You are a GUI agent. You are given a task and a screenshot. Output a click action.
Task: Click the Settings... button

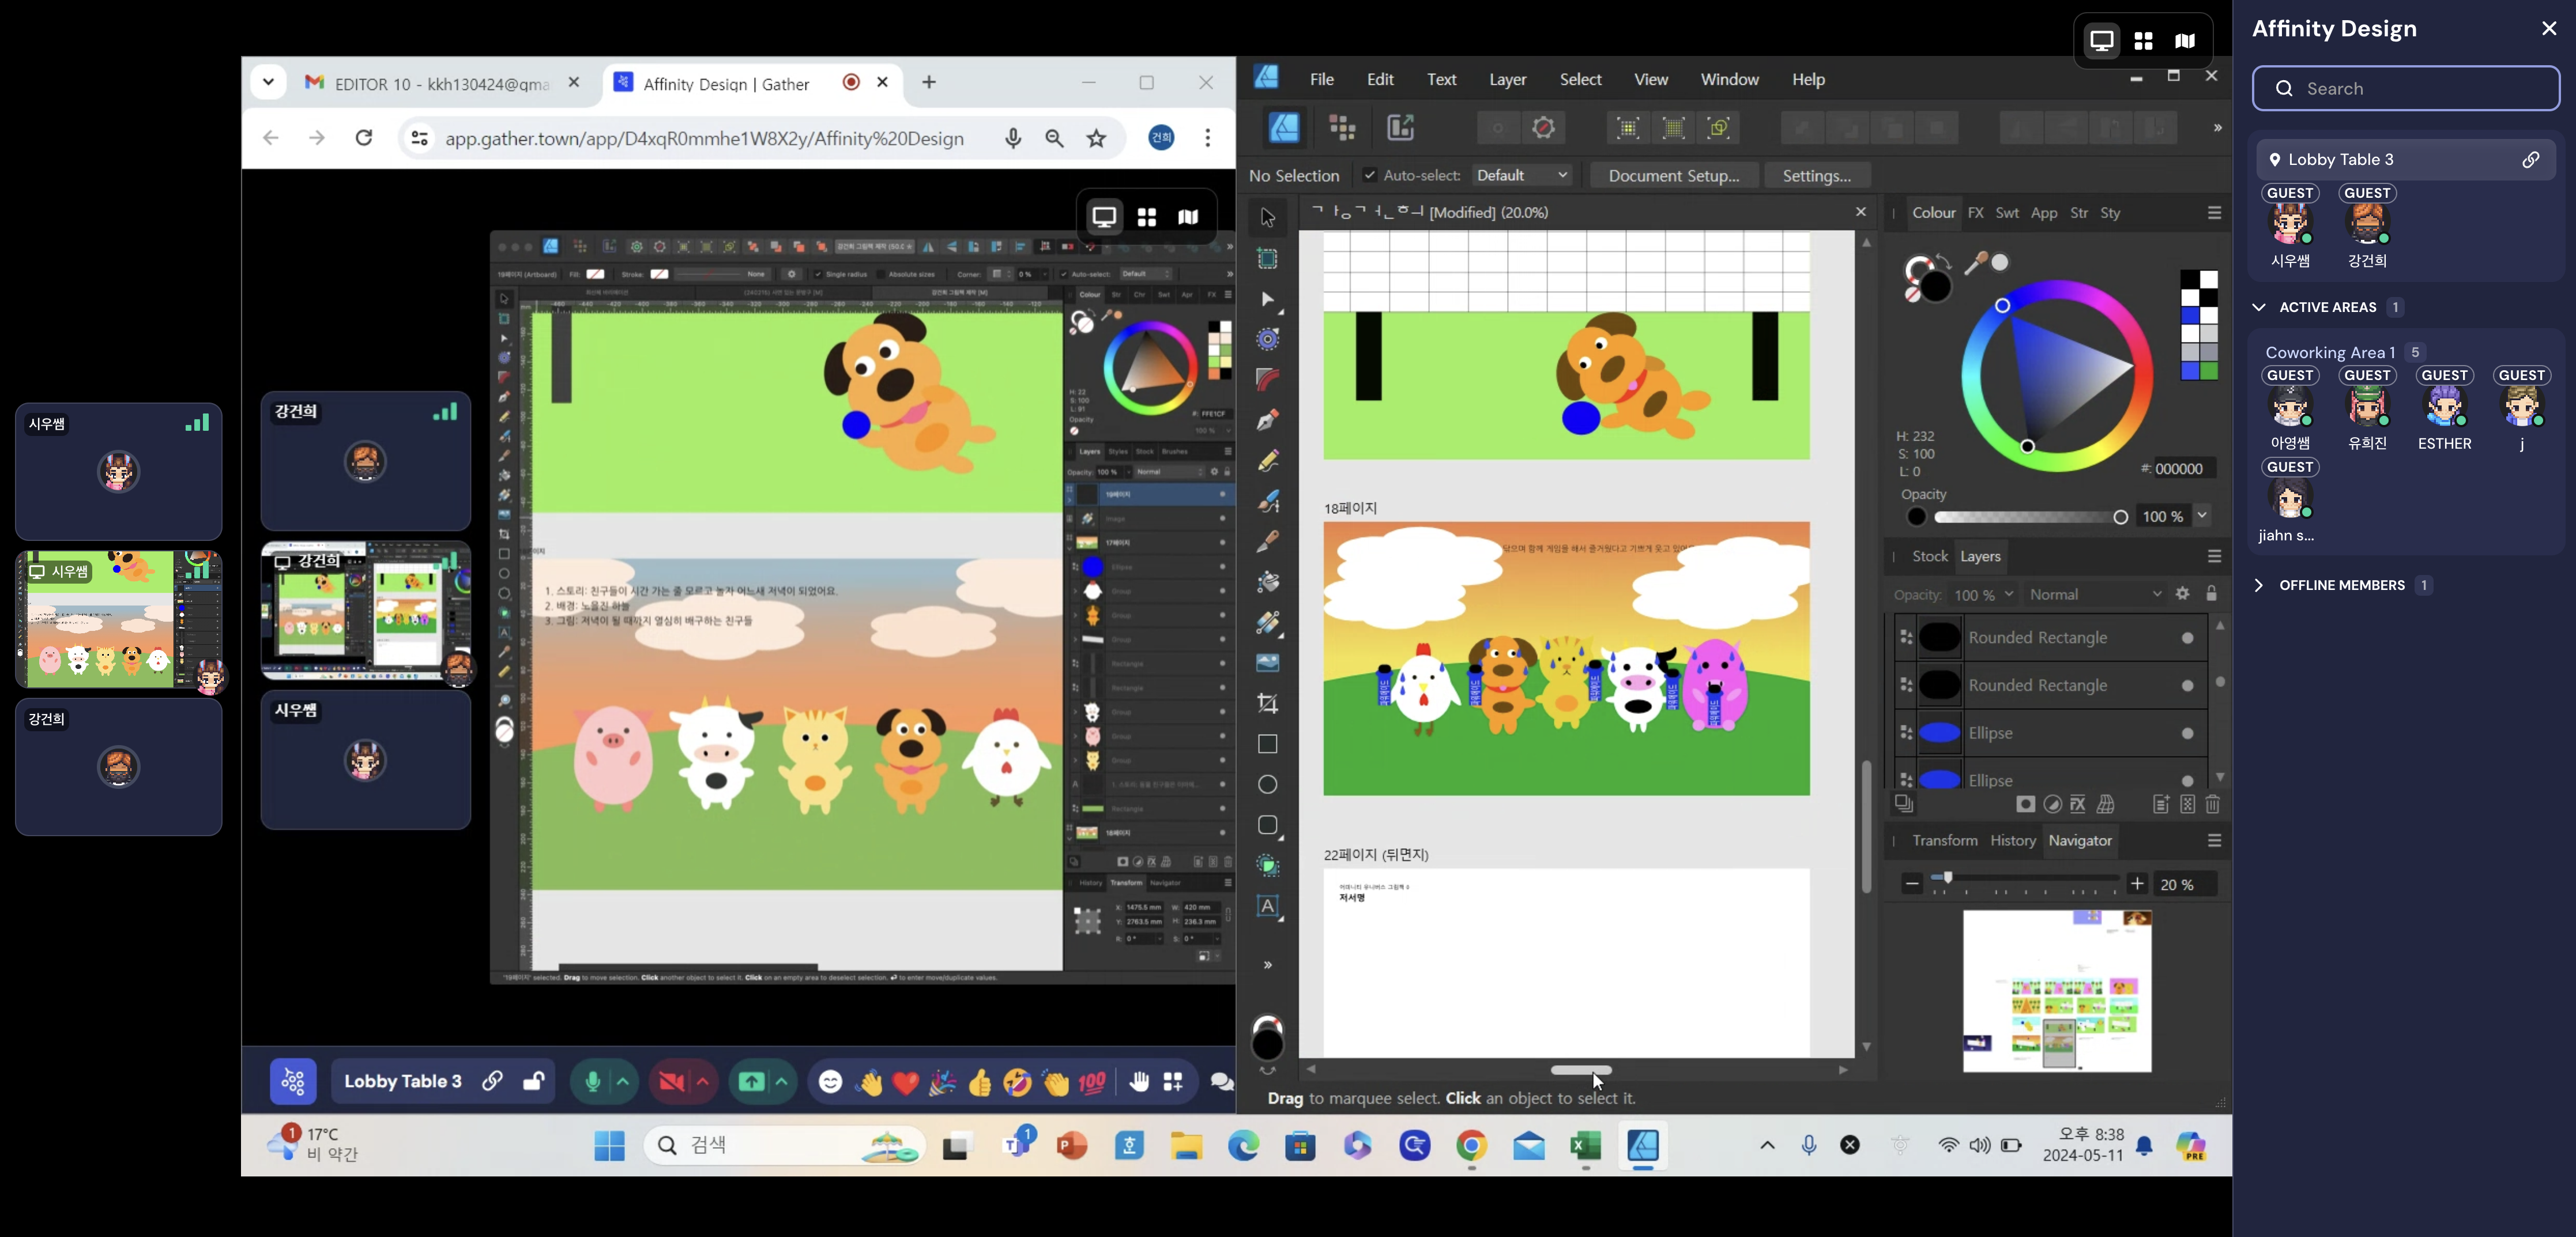click(1816, 175)
